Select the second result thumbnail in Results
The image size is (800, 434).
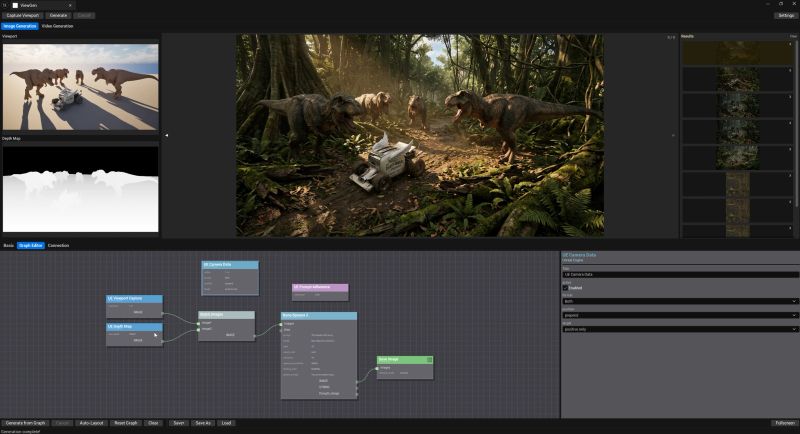pyautogui.click(x=737, y=79)
